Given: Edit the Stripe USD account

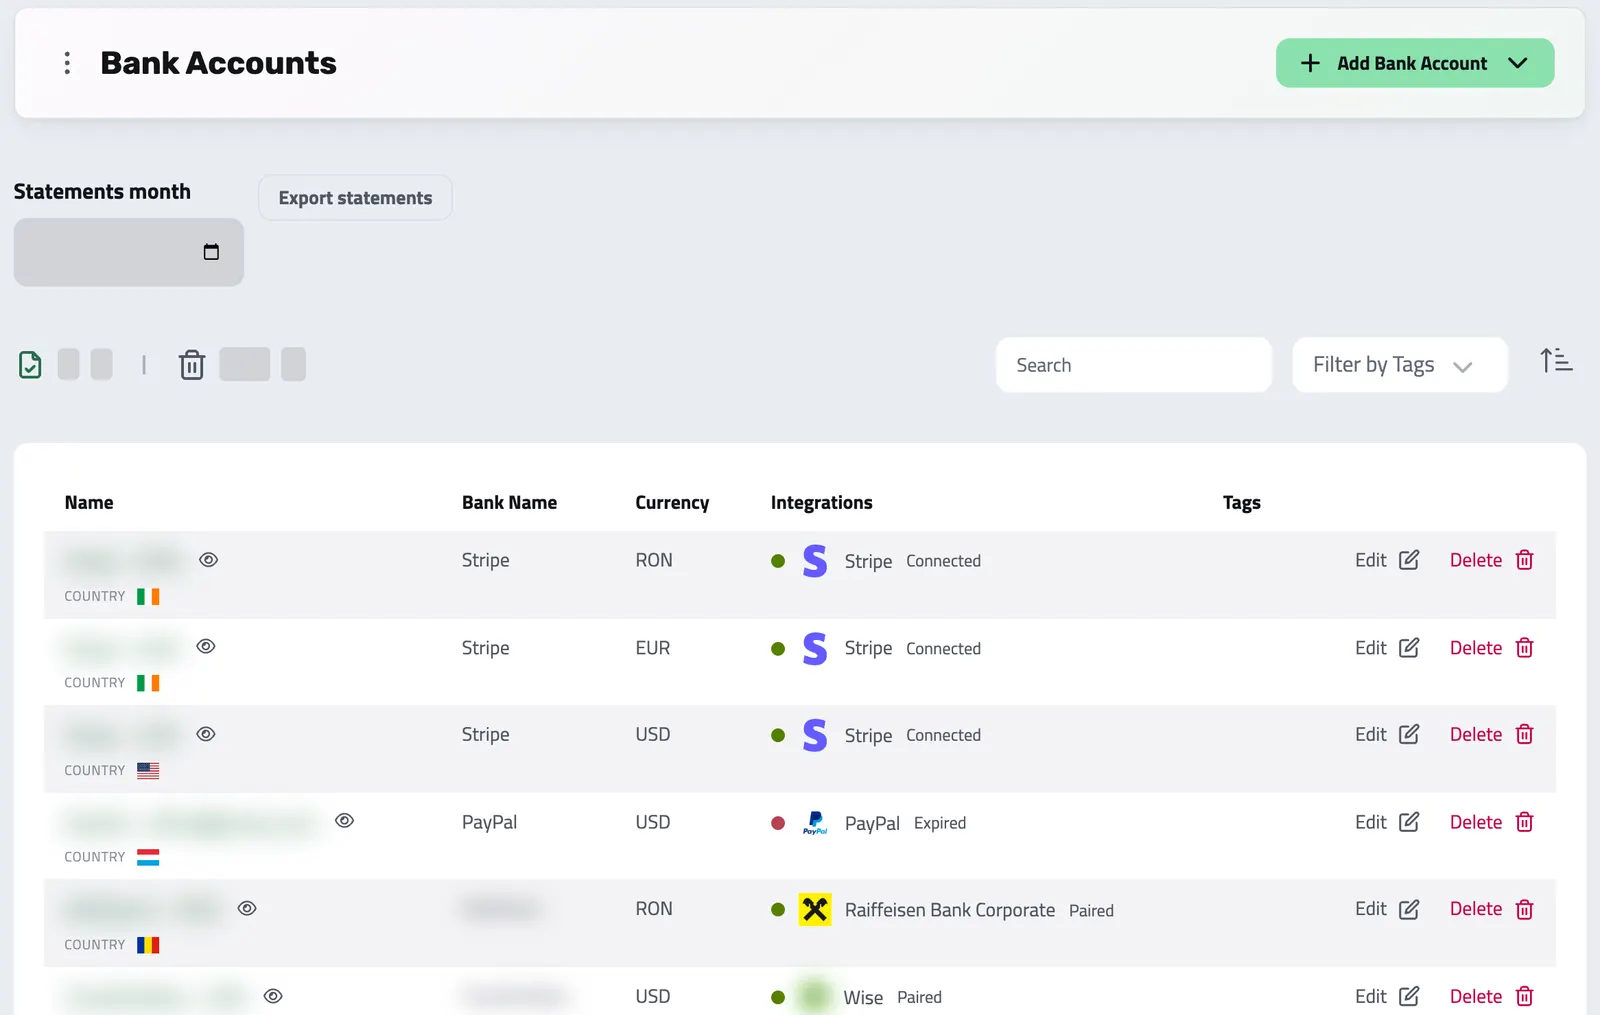Looking at the screenshot, I should [x=1387, y=734].
